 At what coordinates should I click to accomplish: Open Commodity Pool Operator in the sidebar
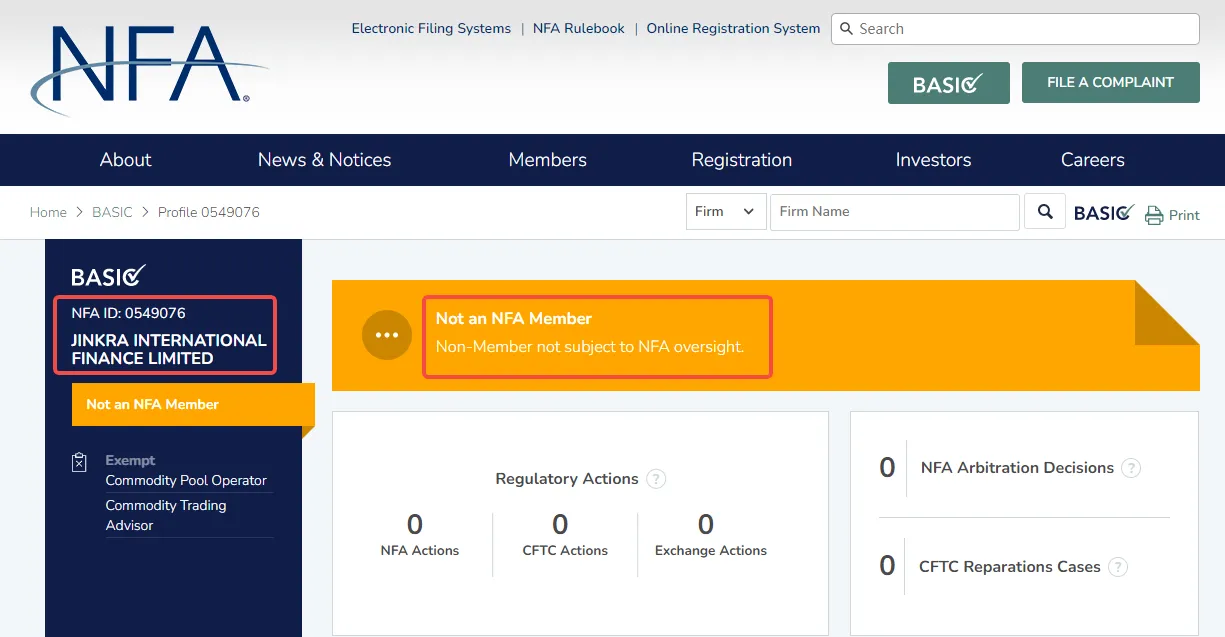point(186,480)
